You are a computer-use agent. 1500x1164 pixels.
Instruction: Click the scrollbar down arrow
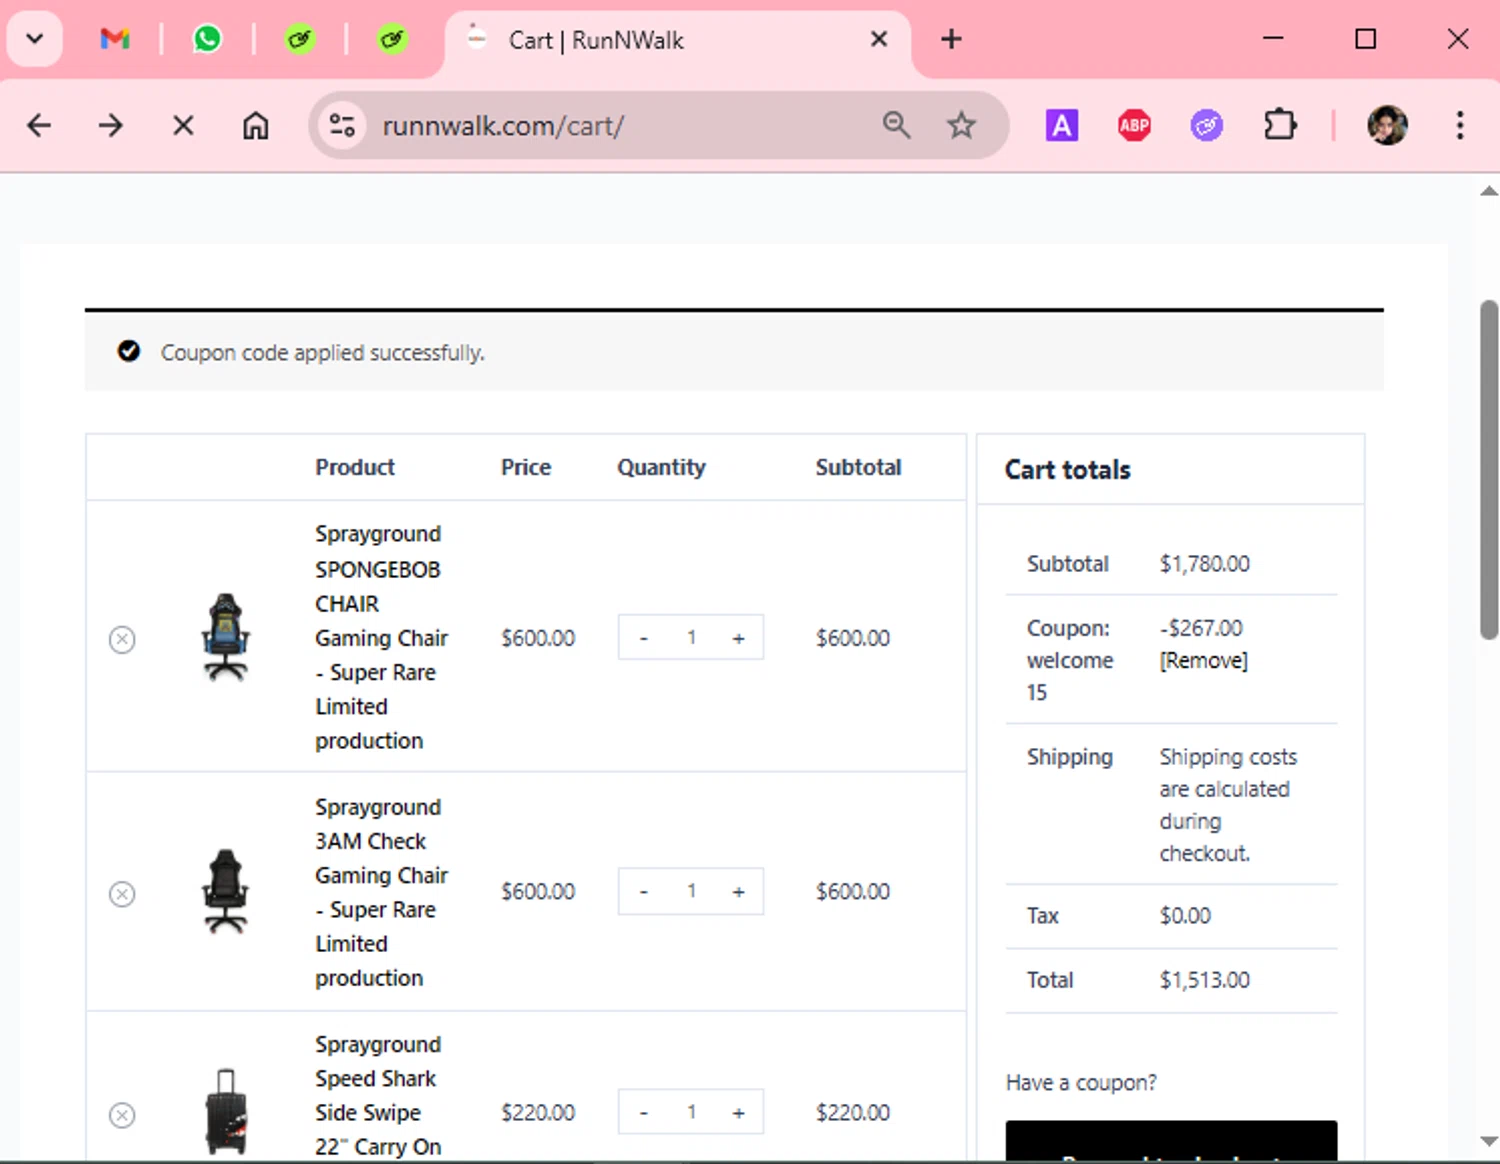(x=1489, y=1141)
